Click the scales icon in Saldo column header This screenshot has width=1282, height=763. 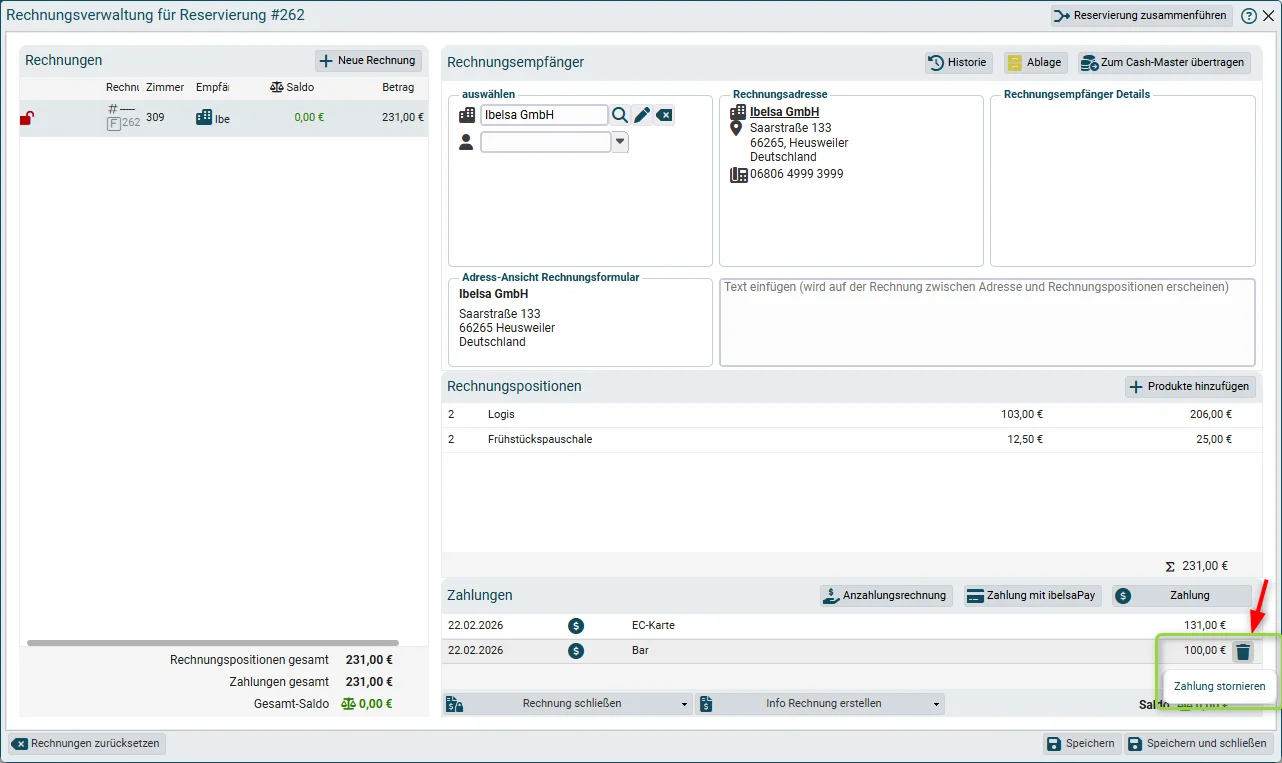tap(277, 87)
